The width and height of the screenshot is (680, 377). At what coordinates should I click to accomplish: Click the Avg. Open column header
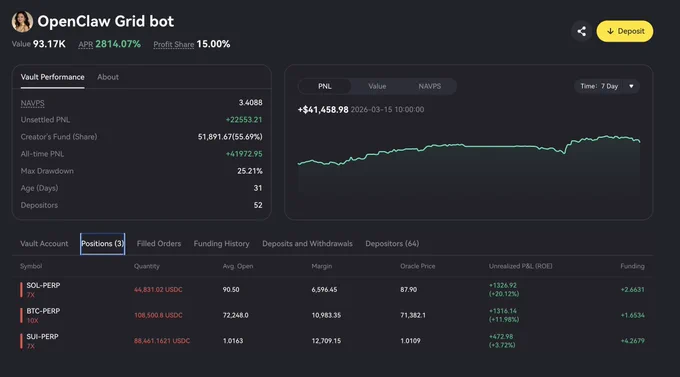238,266
